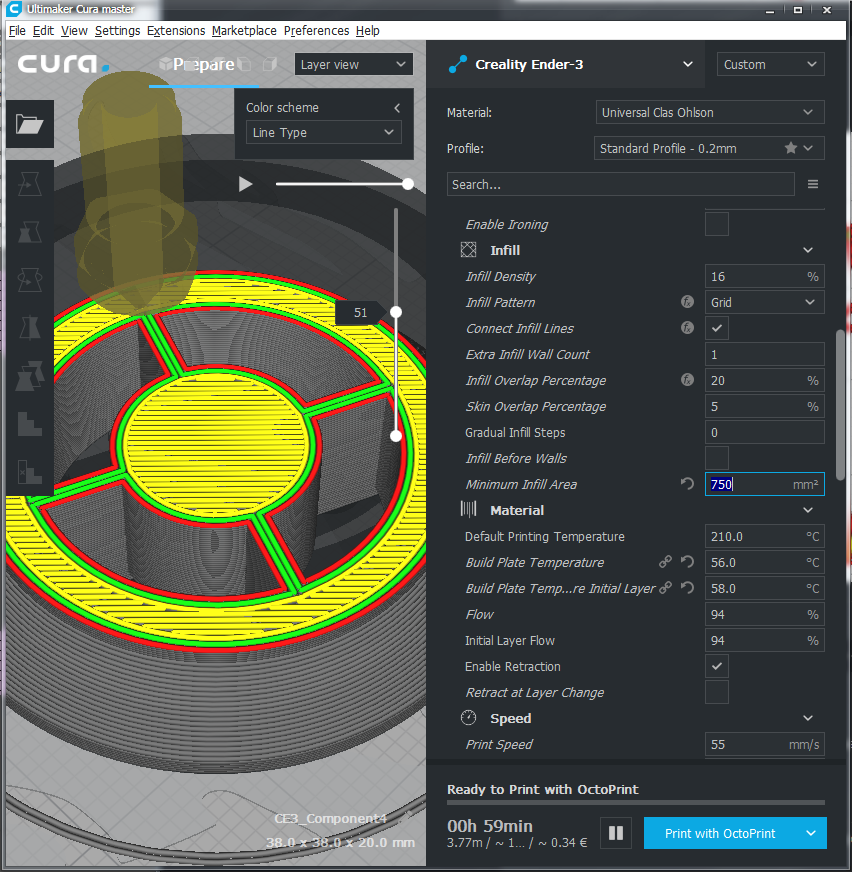The image size is (852, 872).
Task: Open the Settings menu
Action: tap(117, 31)
